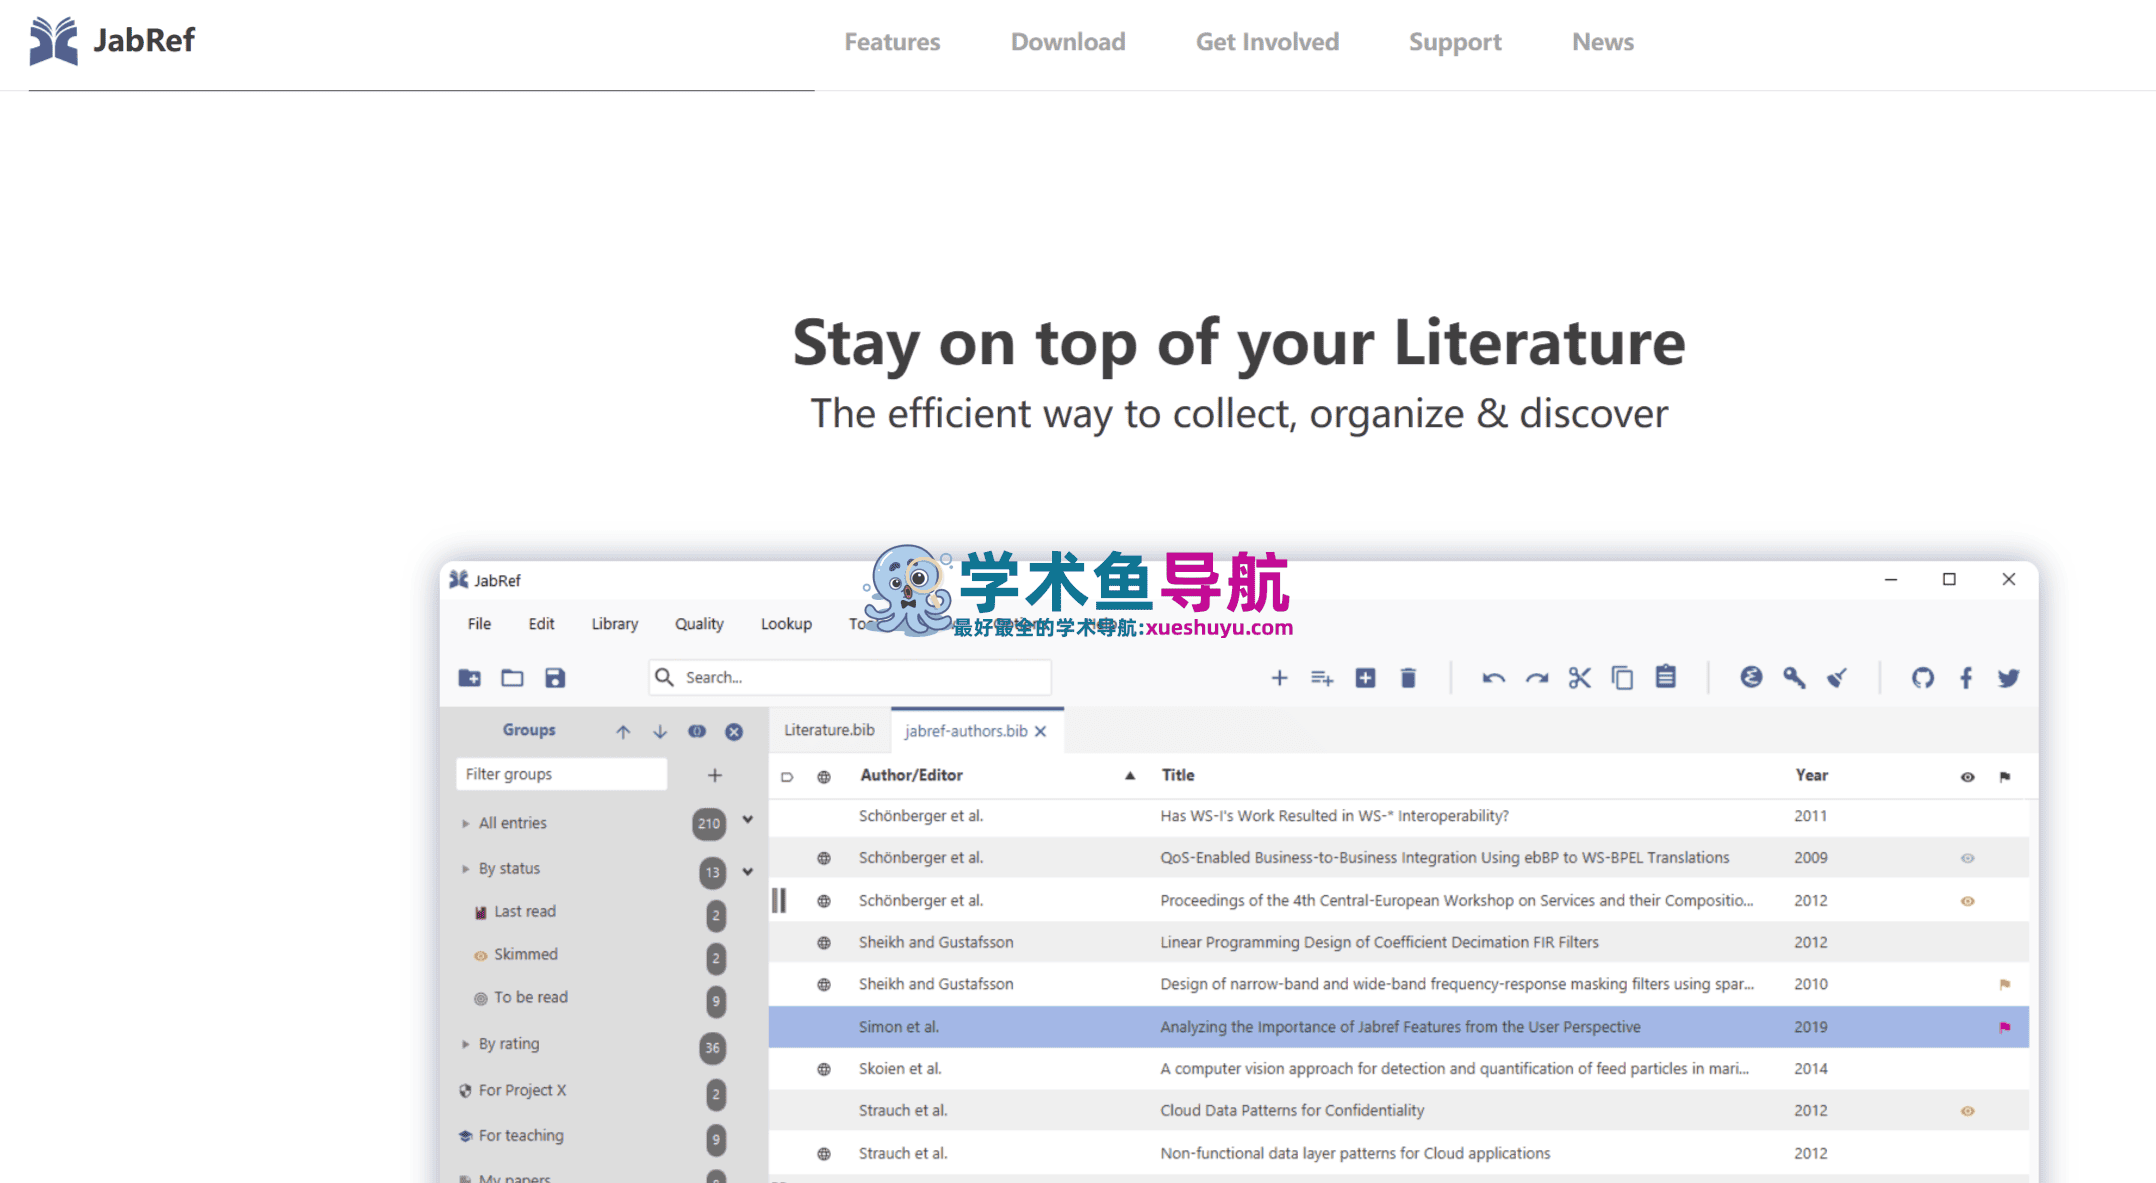Sort by the Author/Editor column header

(x=911, y=775)
